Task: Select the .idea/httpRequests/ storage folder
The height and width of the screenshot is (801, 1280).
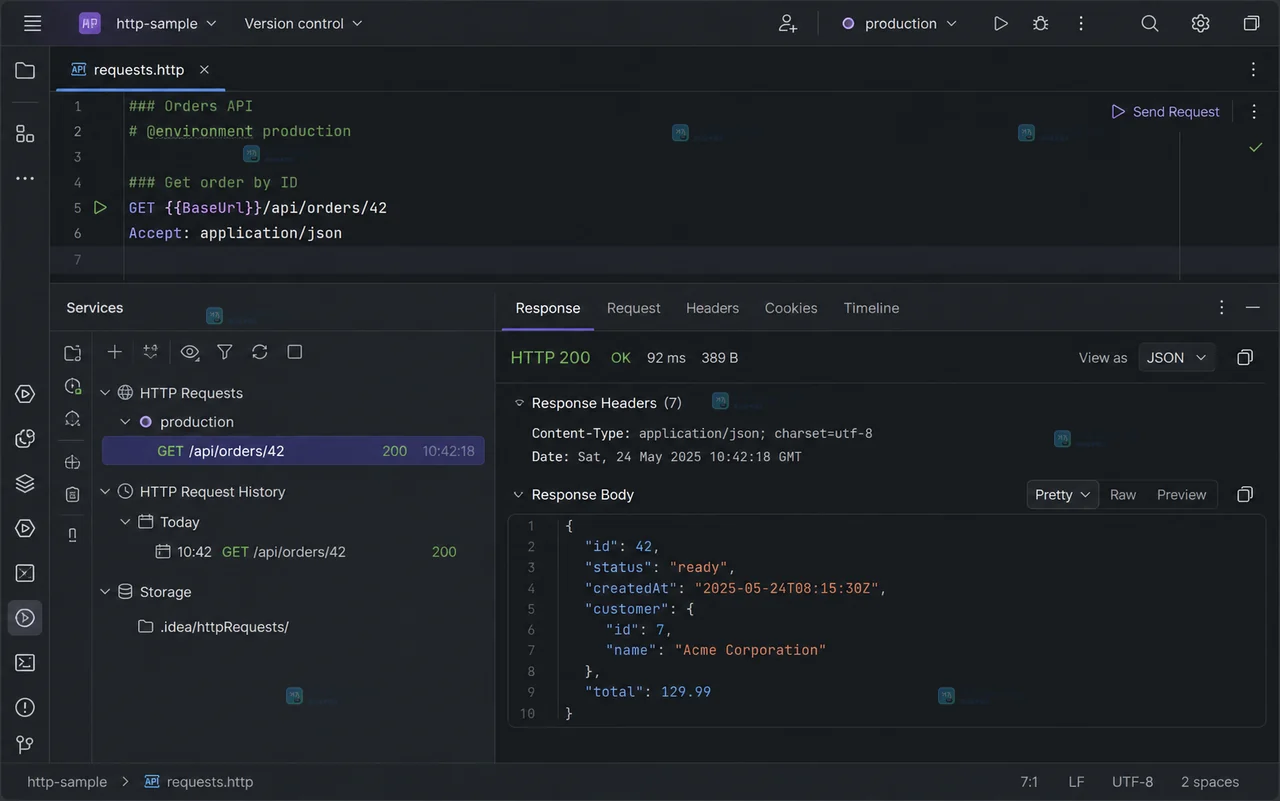Action: click(212, 627)
